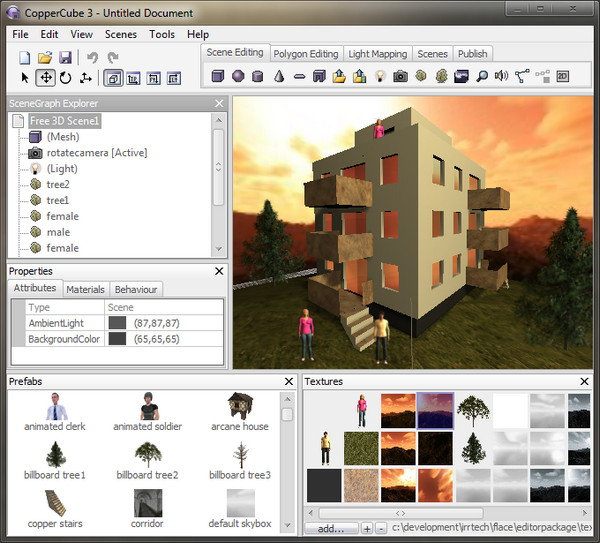Add a camera with the camera icon
This screenshot has height=543, width=600.
pyautogui.click(x=400, y=76)
